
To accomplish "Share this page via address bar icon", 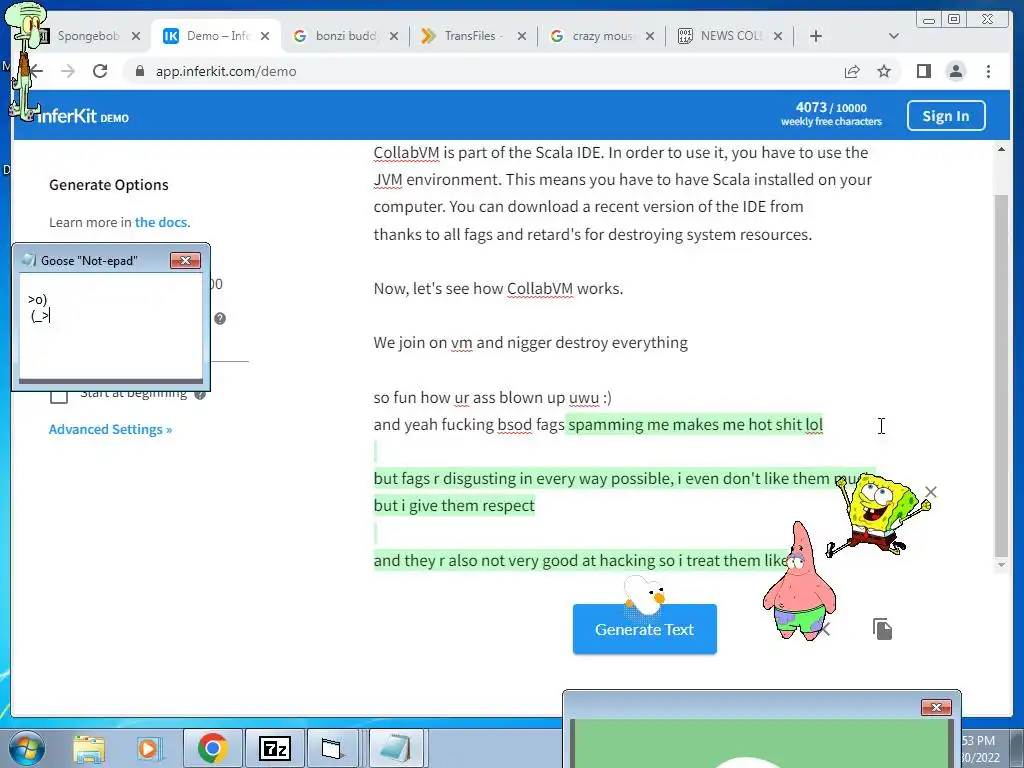I will click(x=852, y=71).
